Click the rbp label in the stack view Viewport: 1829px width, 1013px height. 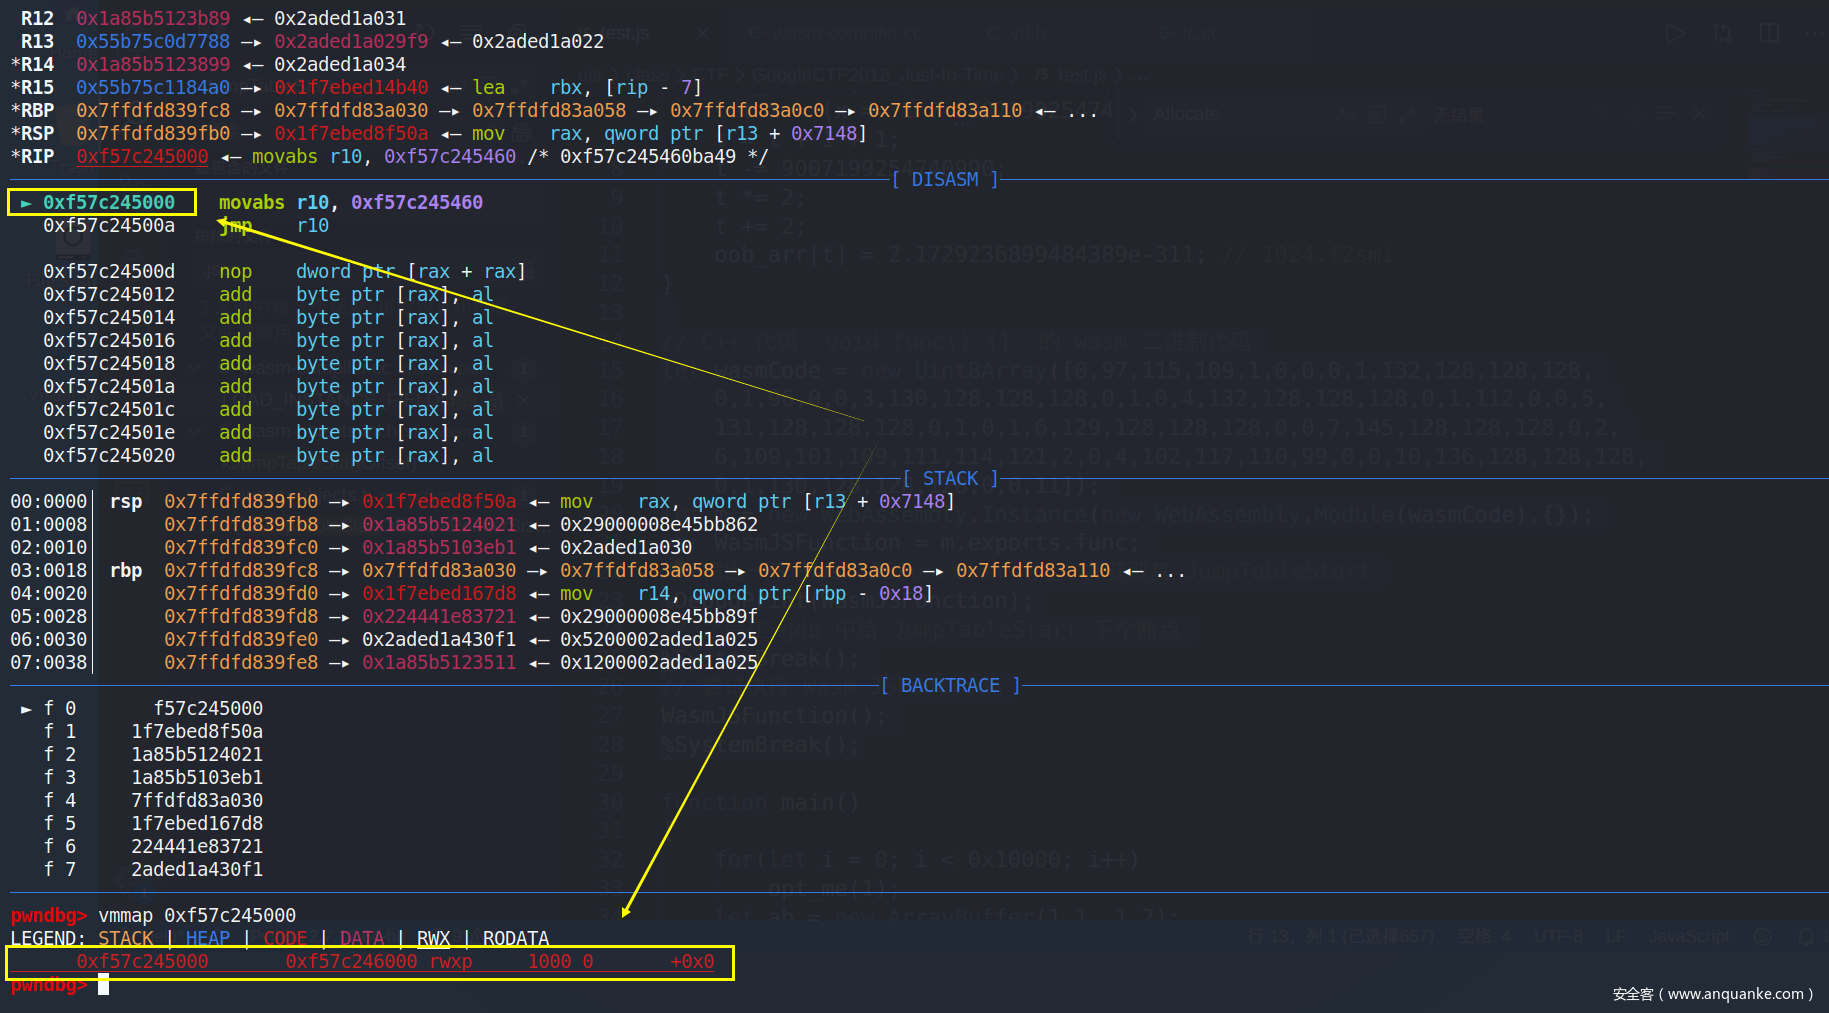click(x=126, y=571)
